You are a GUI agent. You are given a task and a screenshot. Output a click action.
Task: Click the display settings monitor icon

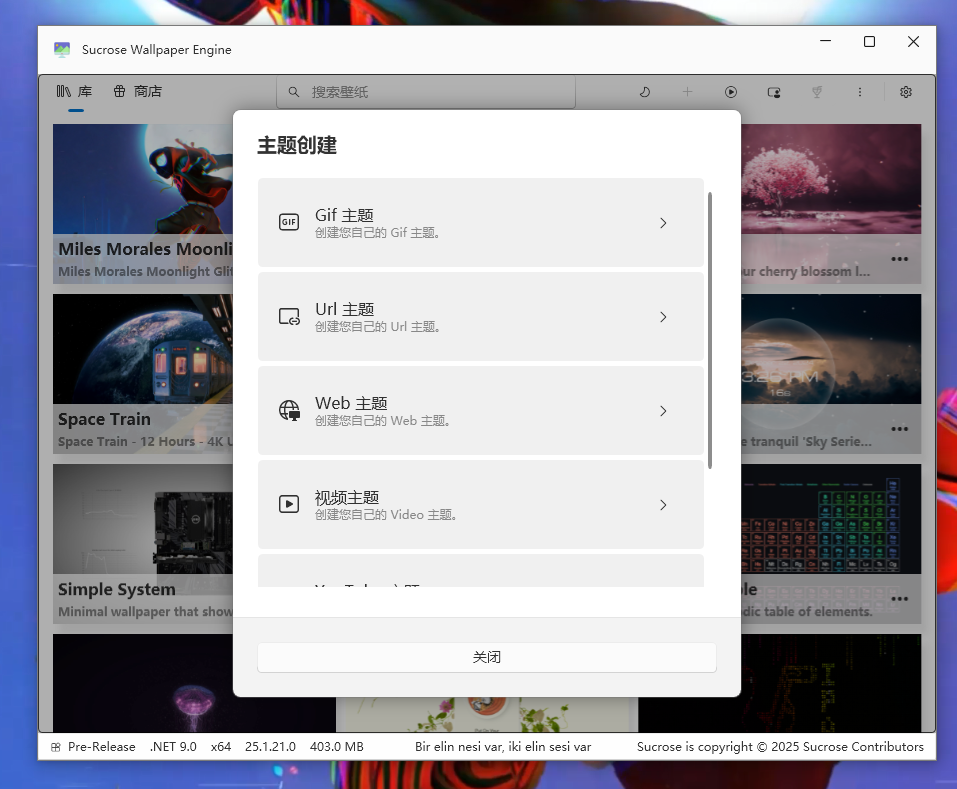[774, 93]
